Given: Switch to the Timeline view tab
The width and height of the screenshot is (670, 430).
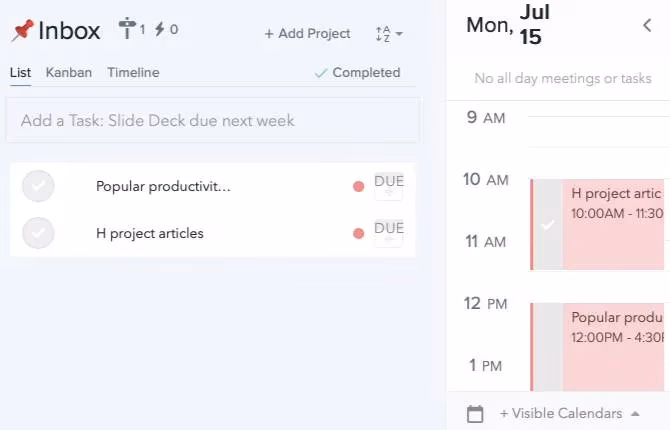Looking at the screenshot, I should pos(133,73).
